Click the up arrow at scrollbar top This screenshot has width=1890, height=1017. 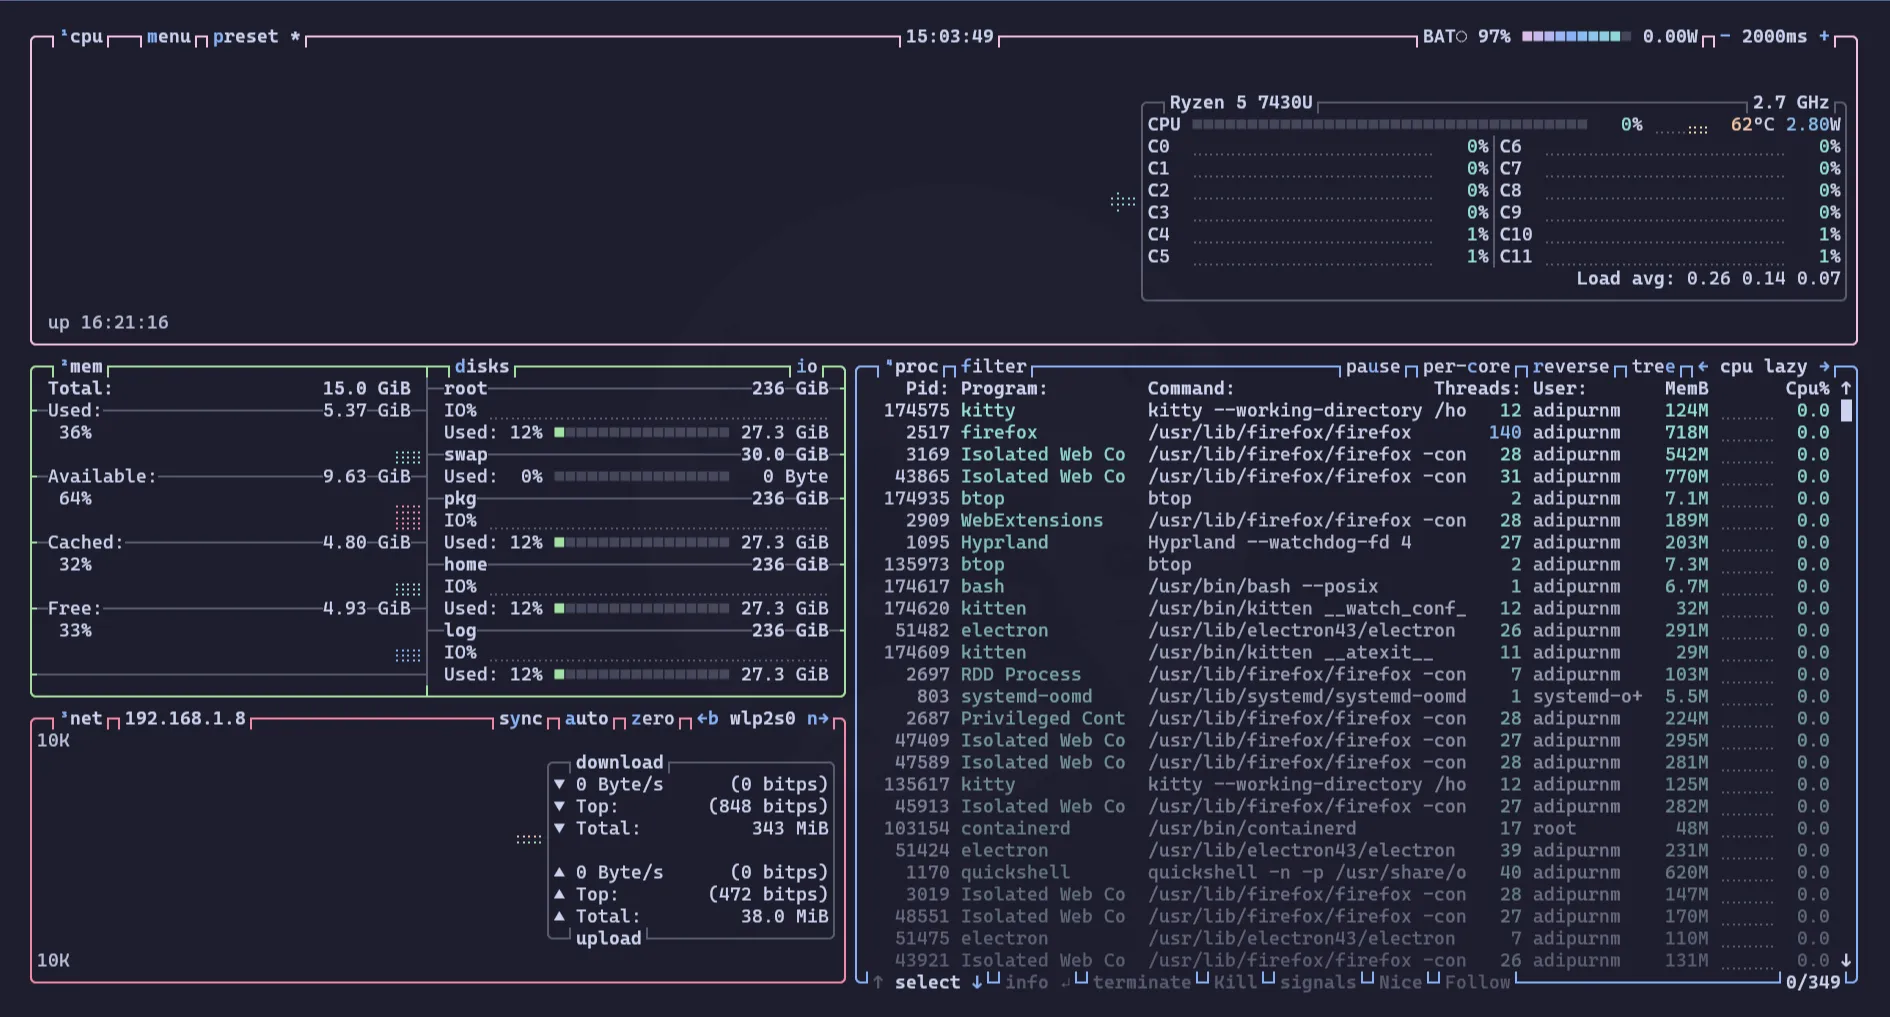(1846, 388)
